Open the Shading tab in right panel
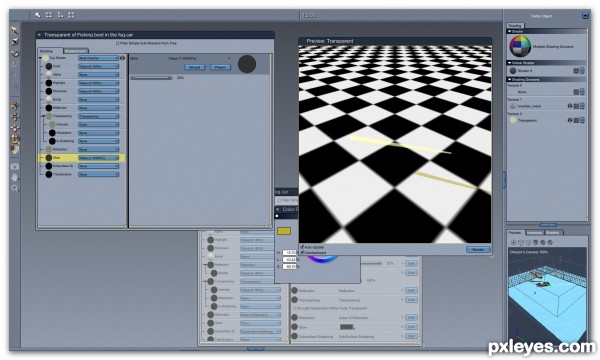The image size is (600, 360). [515, 26]
